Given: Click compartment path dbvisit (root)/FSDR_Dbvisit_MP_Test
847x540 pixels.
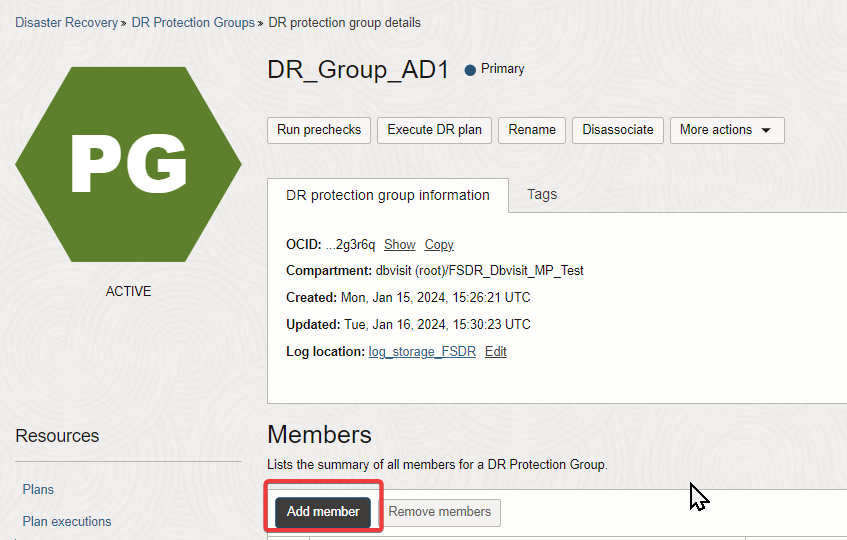Looking at the screenshot, I should [480, 271].
